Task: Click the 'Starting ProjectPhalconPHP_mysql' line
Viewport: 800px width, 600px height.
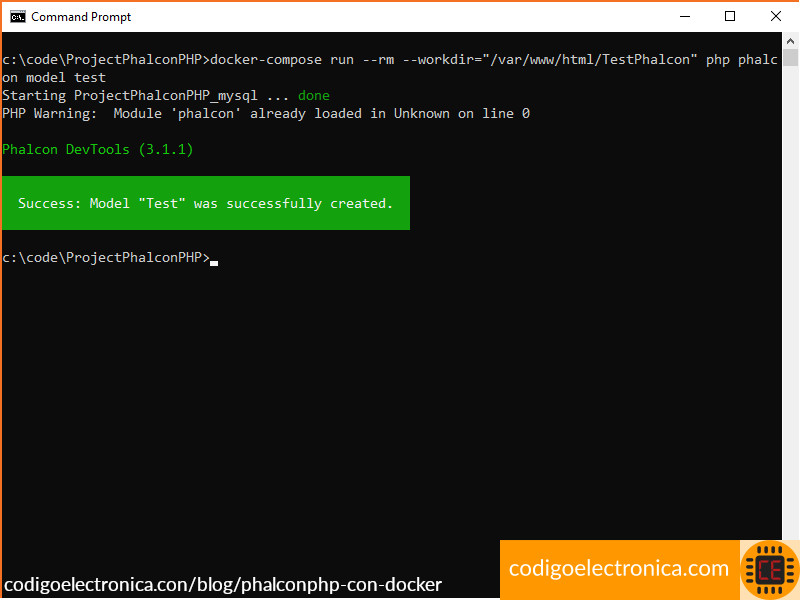Action: click(166, 95)
